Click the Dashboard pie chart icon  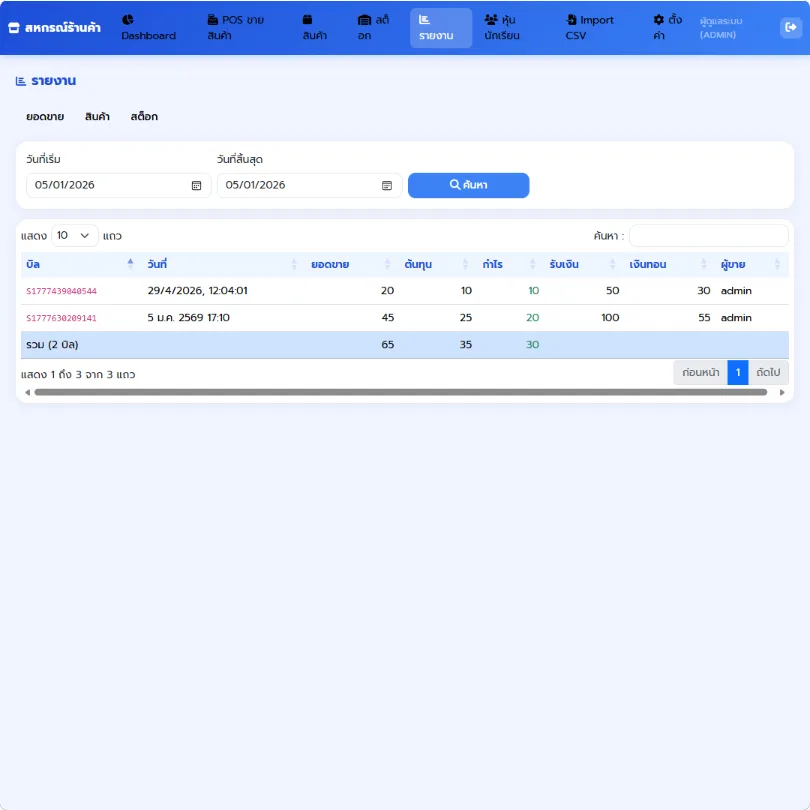pyautogui.click(x=128, y=20)
